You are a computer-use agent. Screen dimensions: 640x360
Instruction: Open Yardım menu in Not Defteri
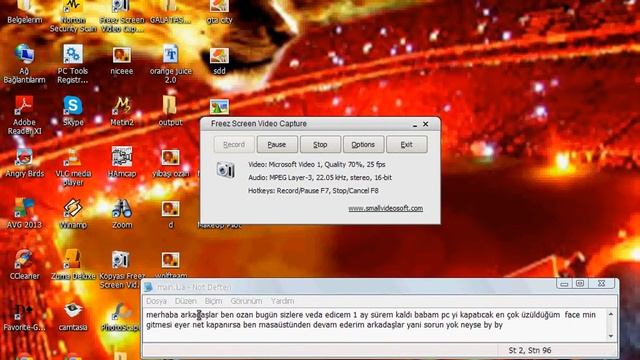(x=282, y=301)
